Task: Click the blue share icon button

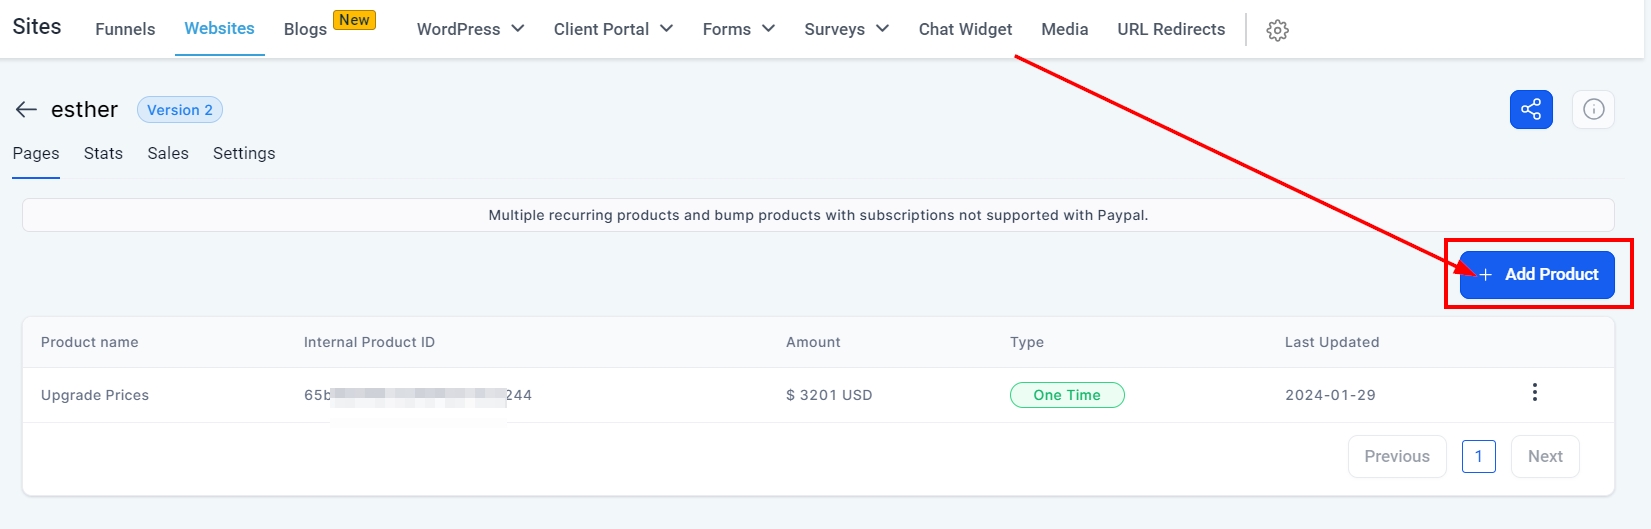Action: (x=1531, y=109)
